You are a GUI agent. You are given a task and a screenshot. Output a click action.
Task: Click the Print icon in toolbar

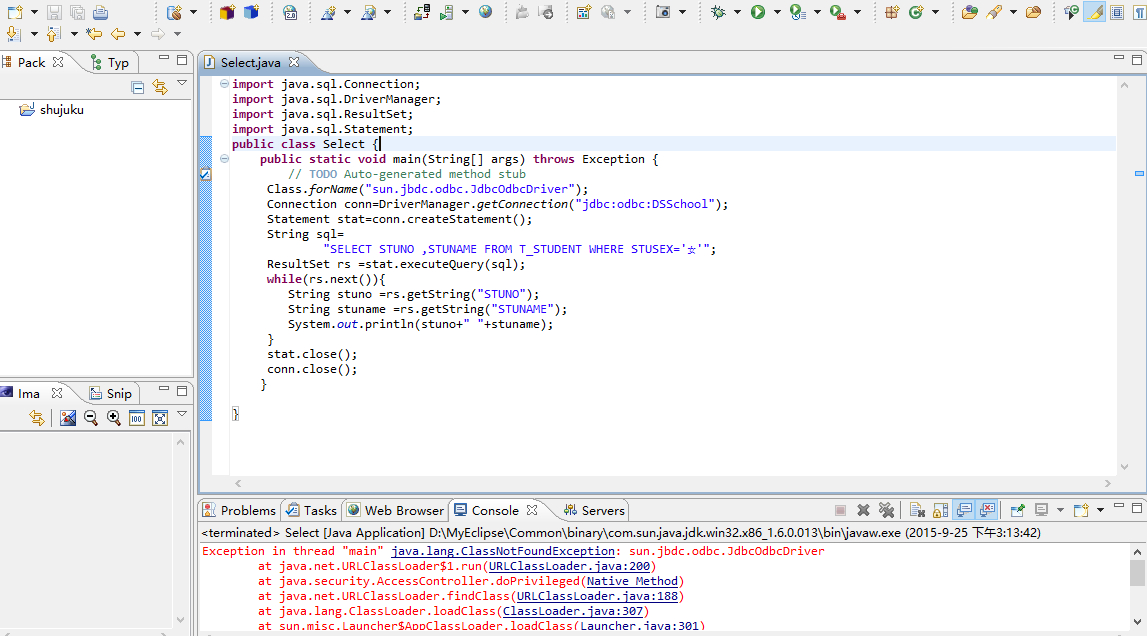click(100, 12)
